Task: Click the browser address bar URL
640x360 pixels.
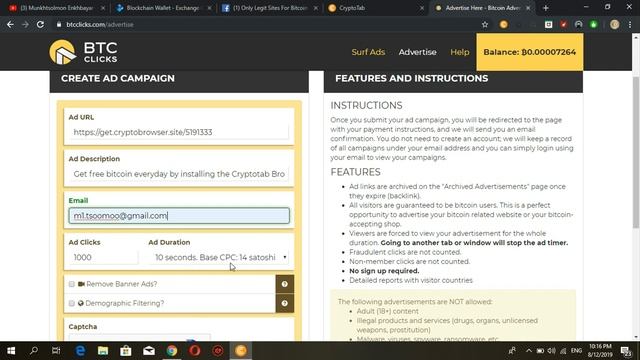Action: pyautogui.click(x=100, y=24)
